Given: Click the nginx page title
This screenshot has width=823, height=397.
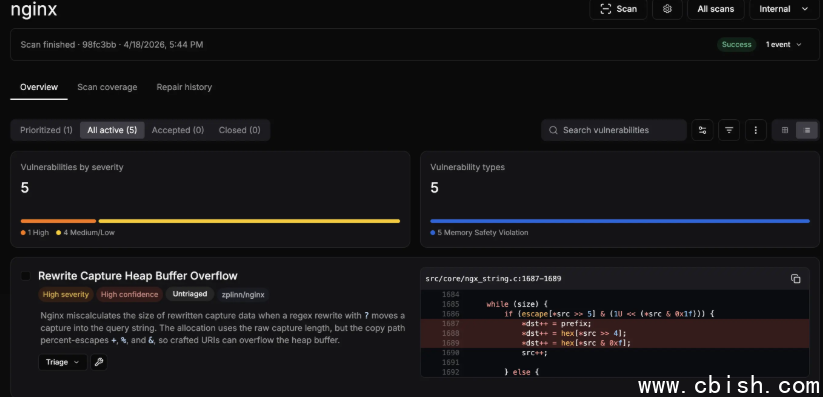Looking at the screenshot, I should pos(34,9).
